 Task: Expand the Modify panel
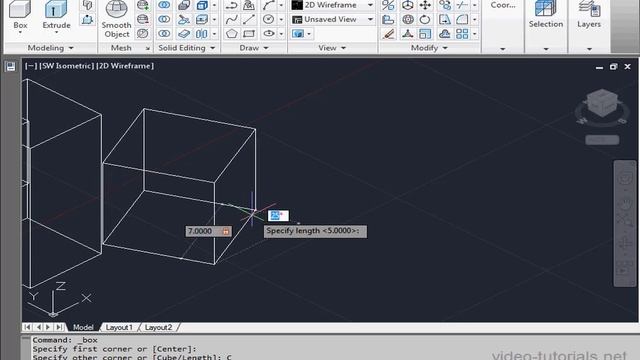click(429, 48)
